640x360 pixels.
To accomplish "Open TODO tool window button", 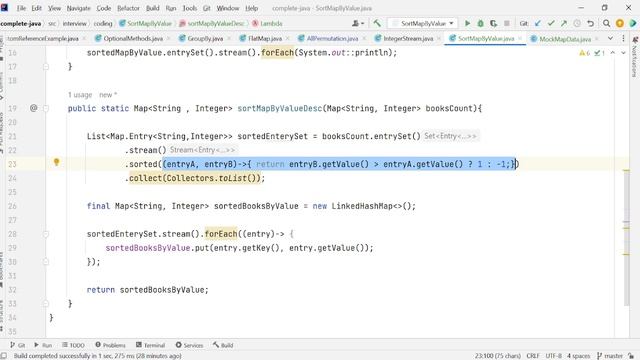I will 73,345.
